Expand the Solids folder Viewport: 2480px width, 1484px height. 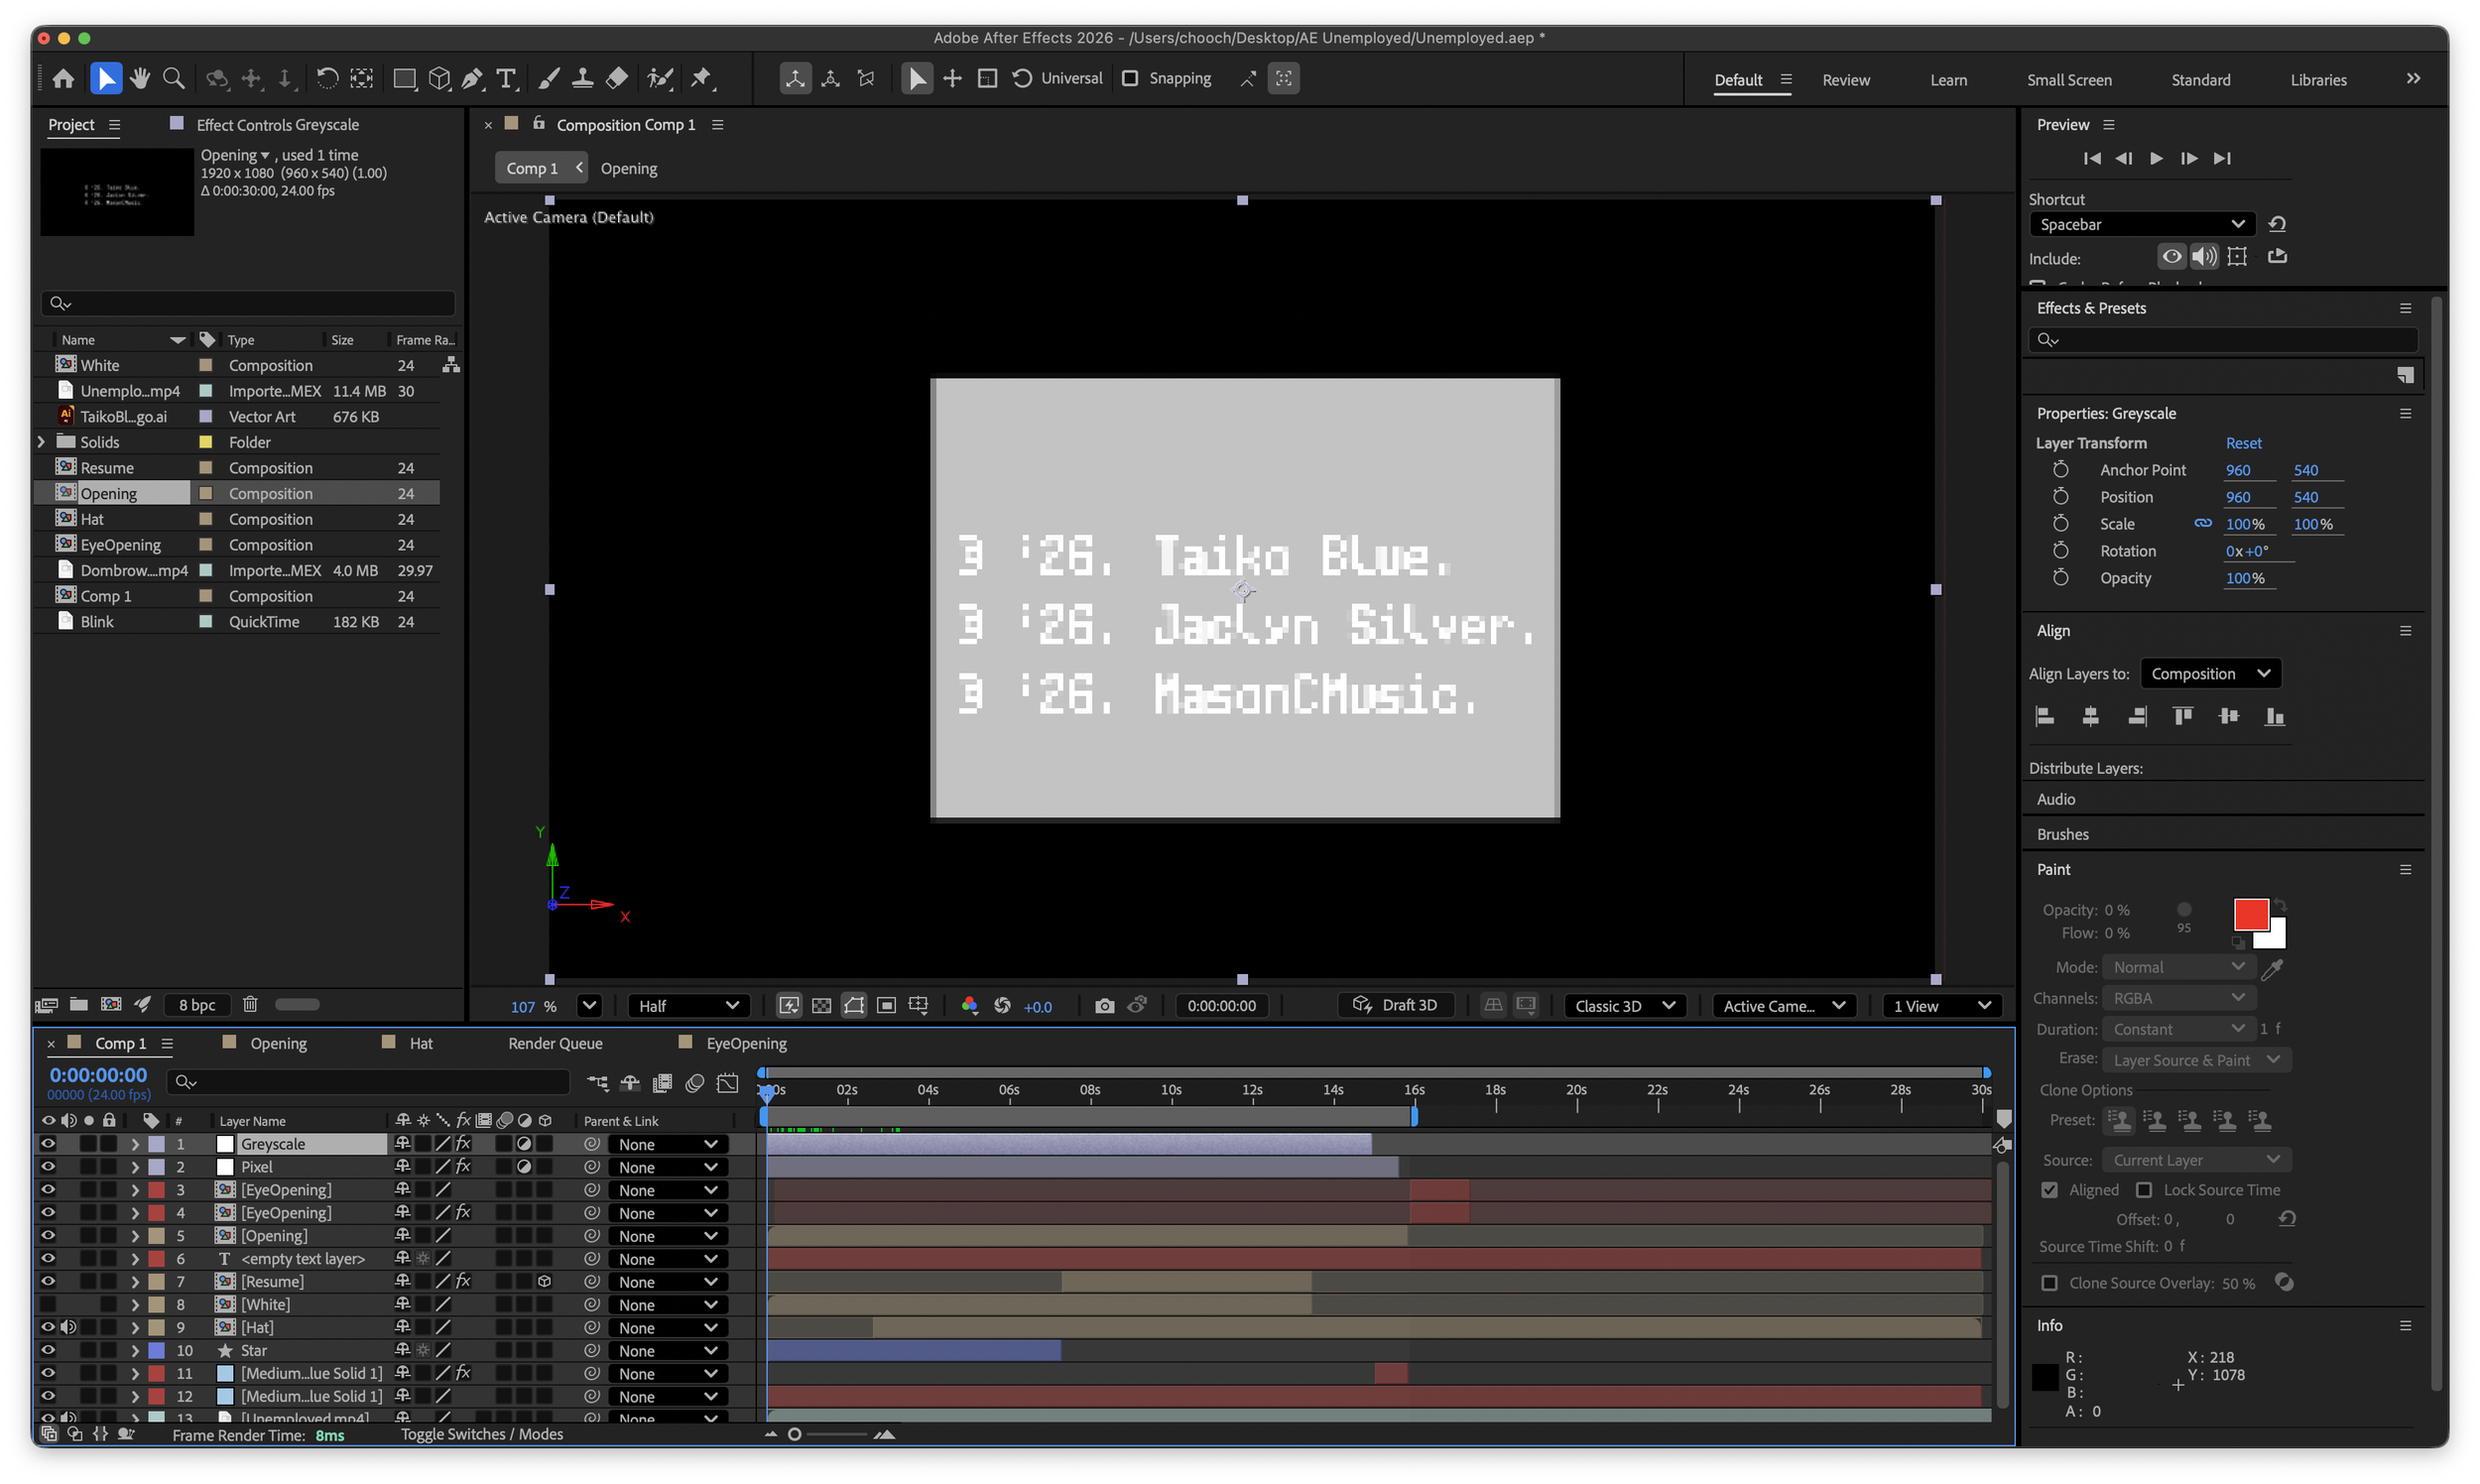coord(41,442)
